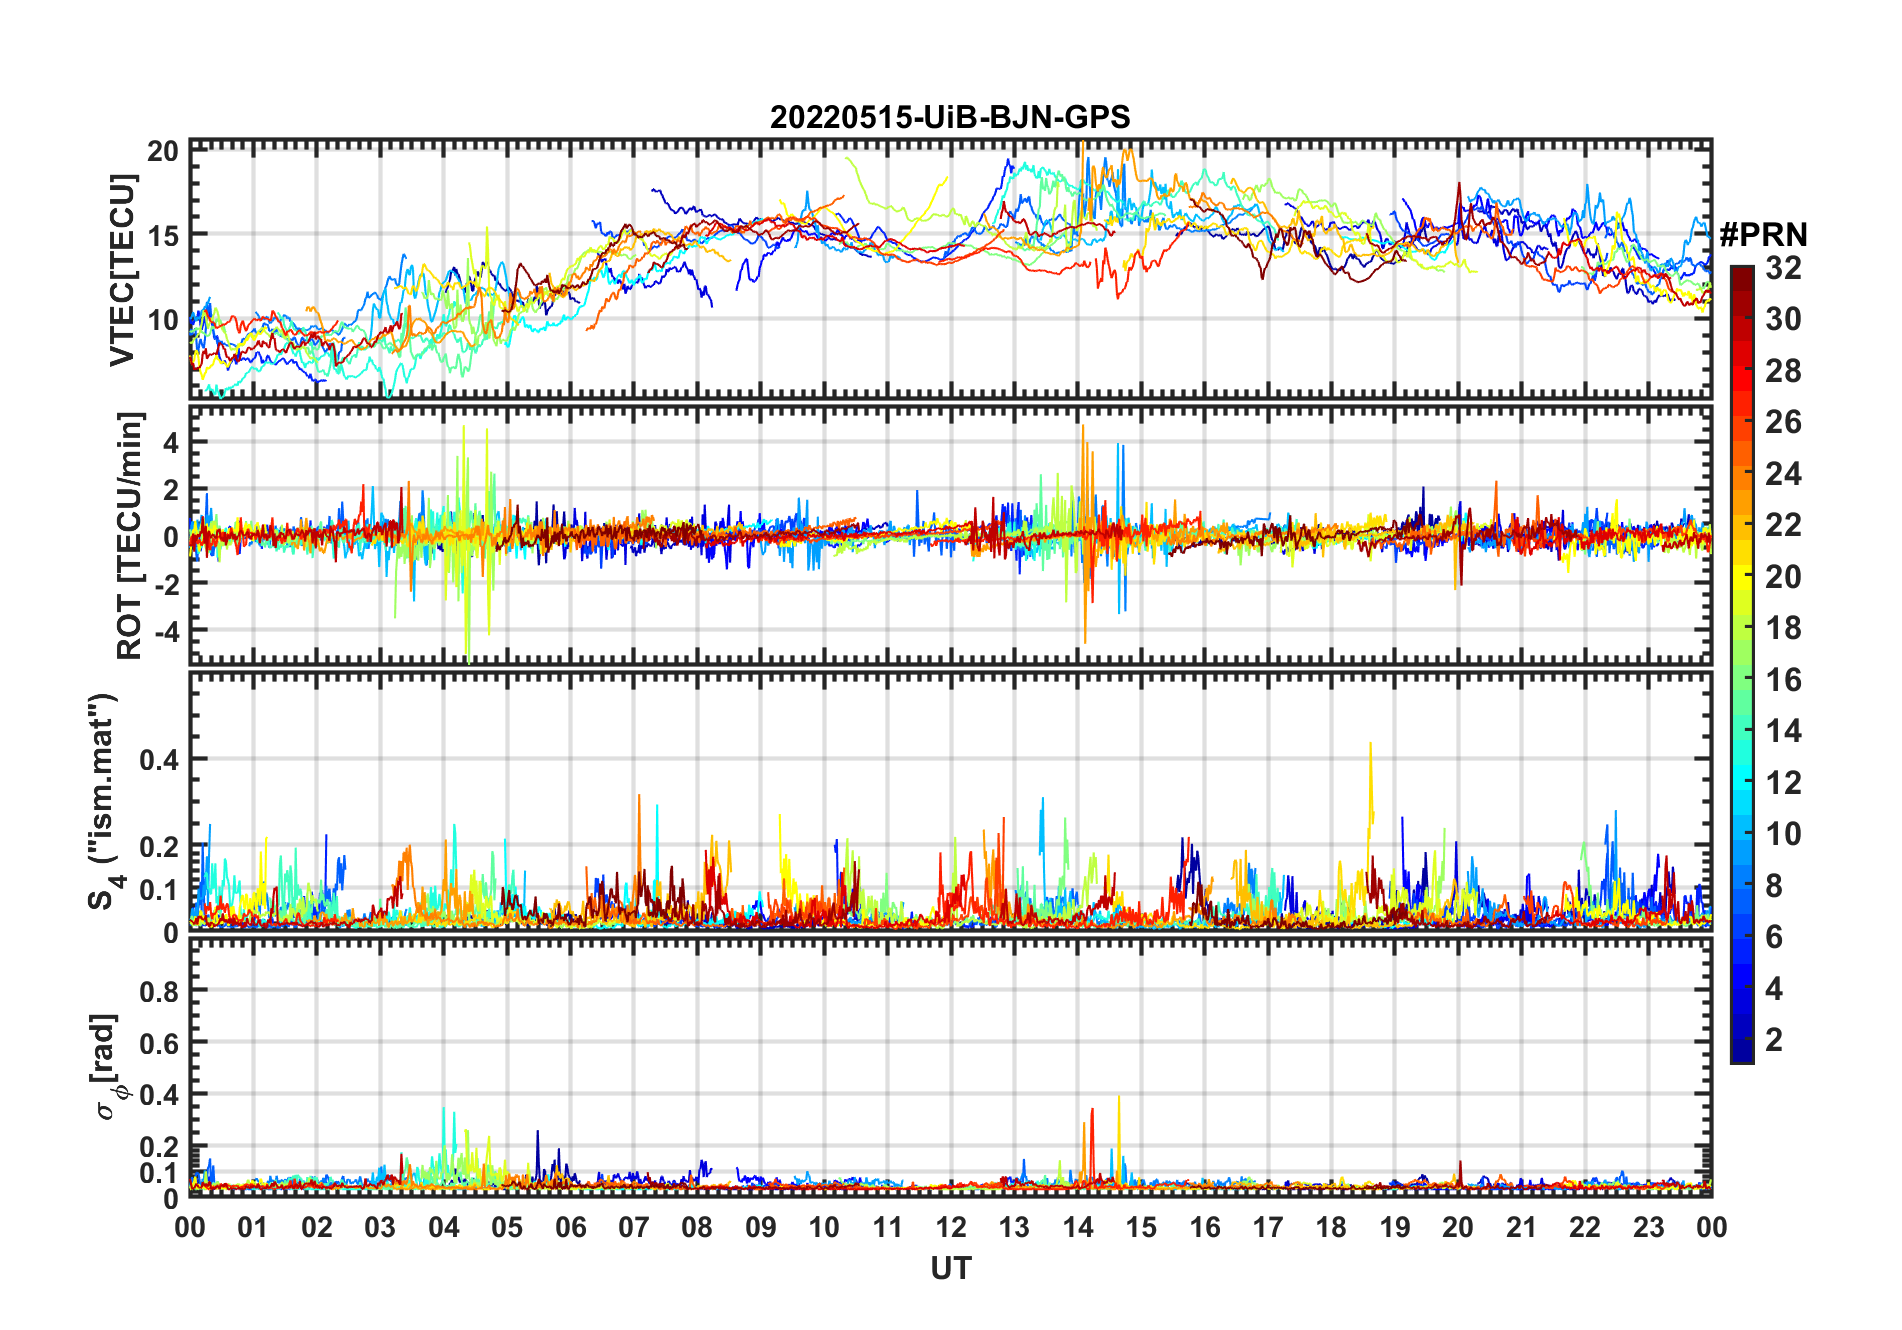Screen dimensions: 1902x1330
Task: Click sigma-phi axis tick value 0.6
Action: tap(160, 1043)
